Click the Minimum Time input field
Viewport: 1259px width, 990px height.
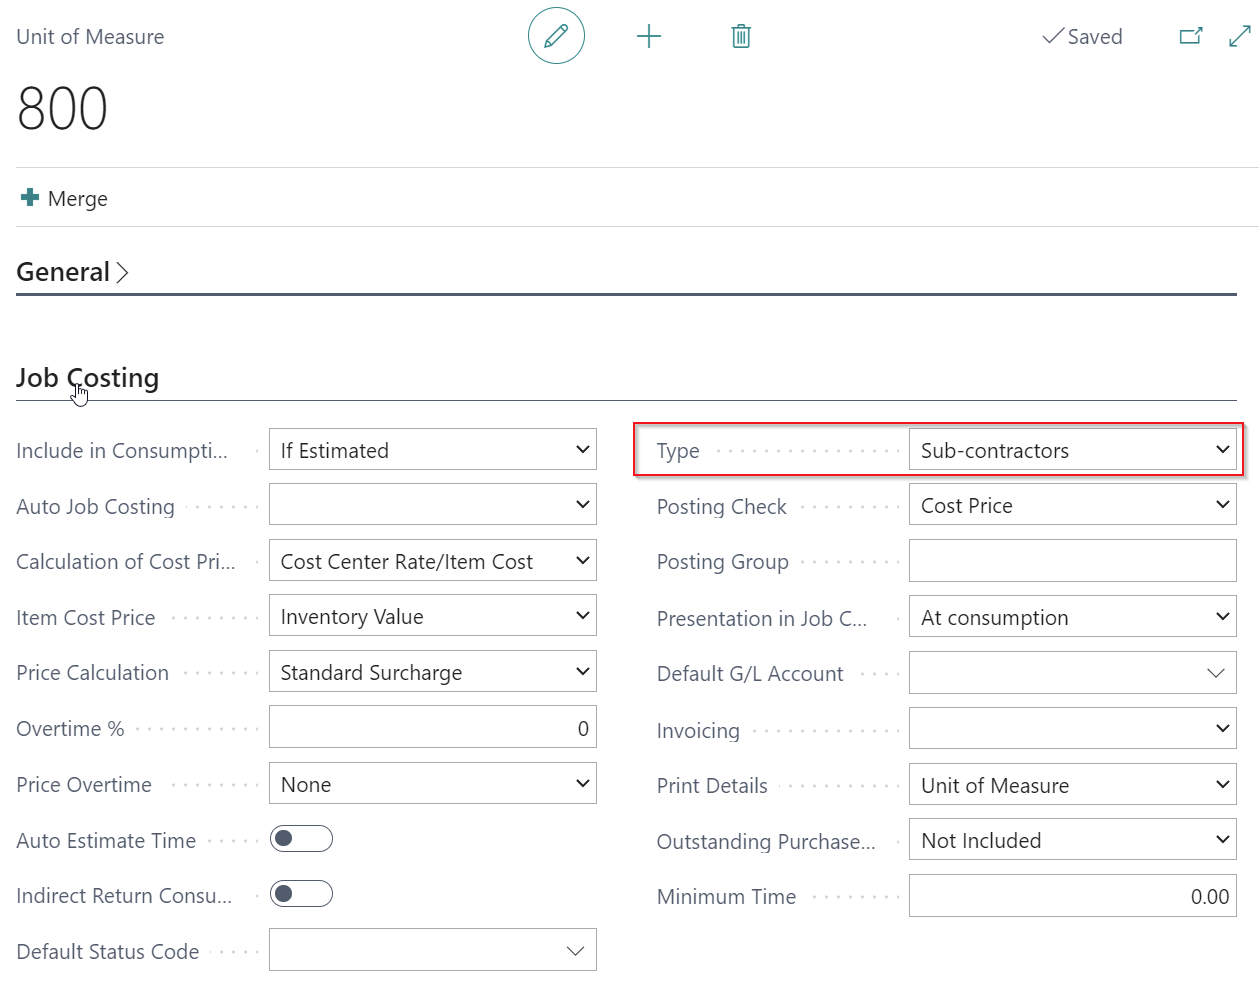[1073, 896]
